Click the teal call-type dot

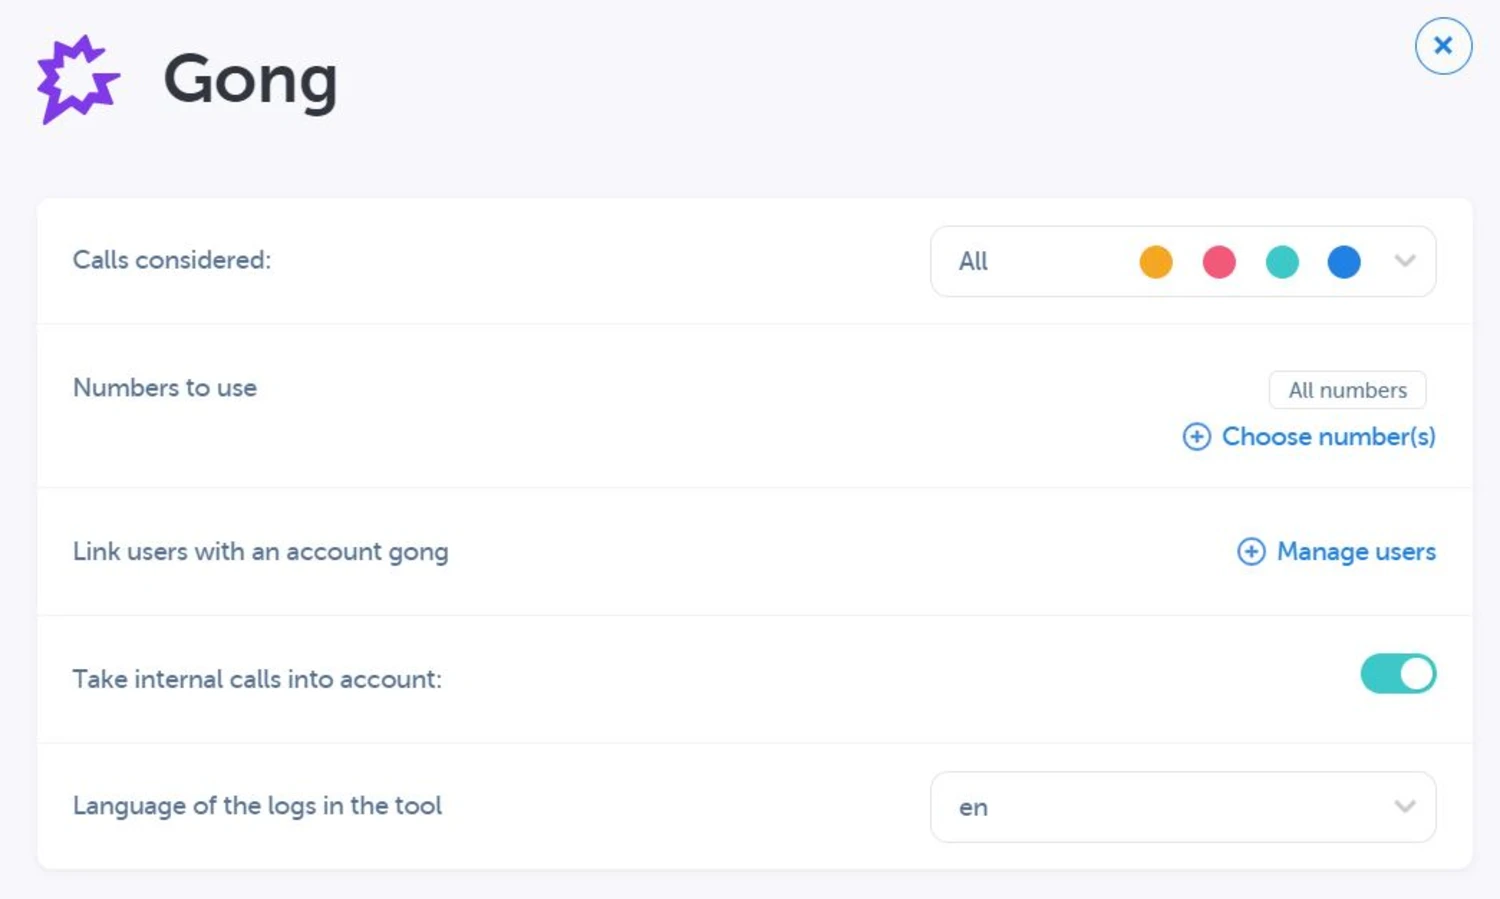pos(1282,262)
